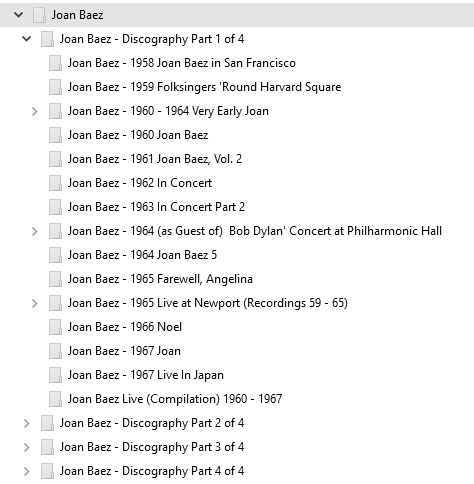Viewport: 474px width, 484px height.
Task: Select '1964 (as Guest of) Bob Dylan' Concert'
Action: [255, 231]
